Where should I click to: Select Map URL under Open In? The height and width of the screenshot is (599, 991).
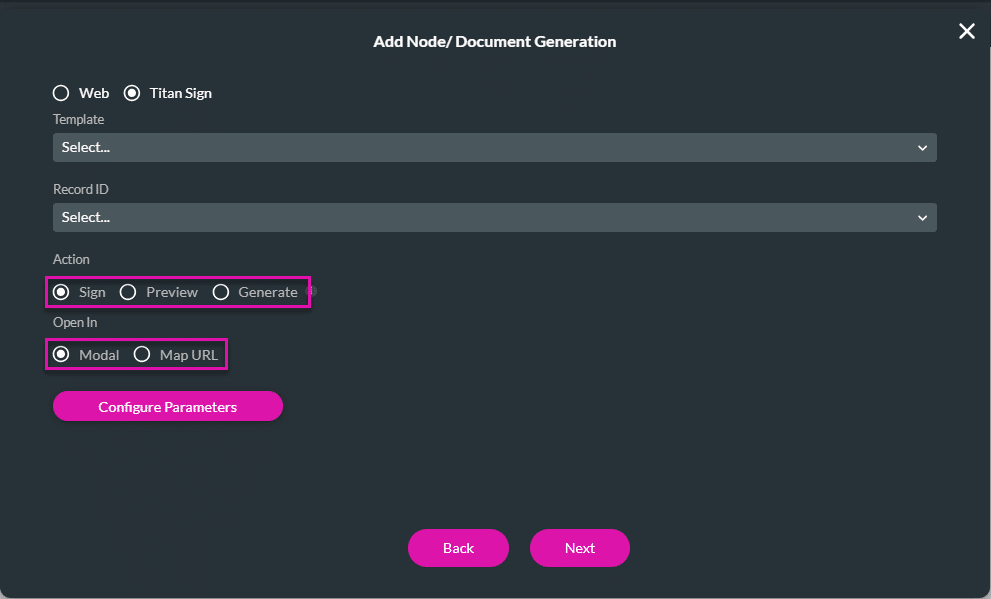coord(141,354)
